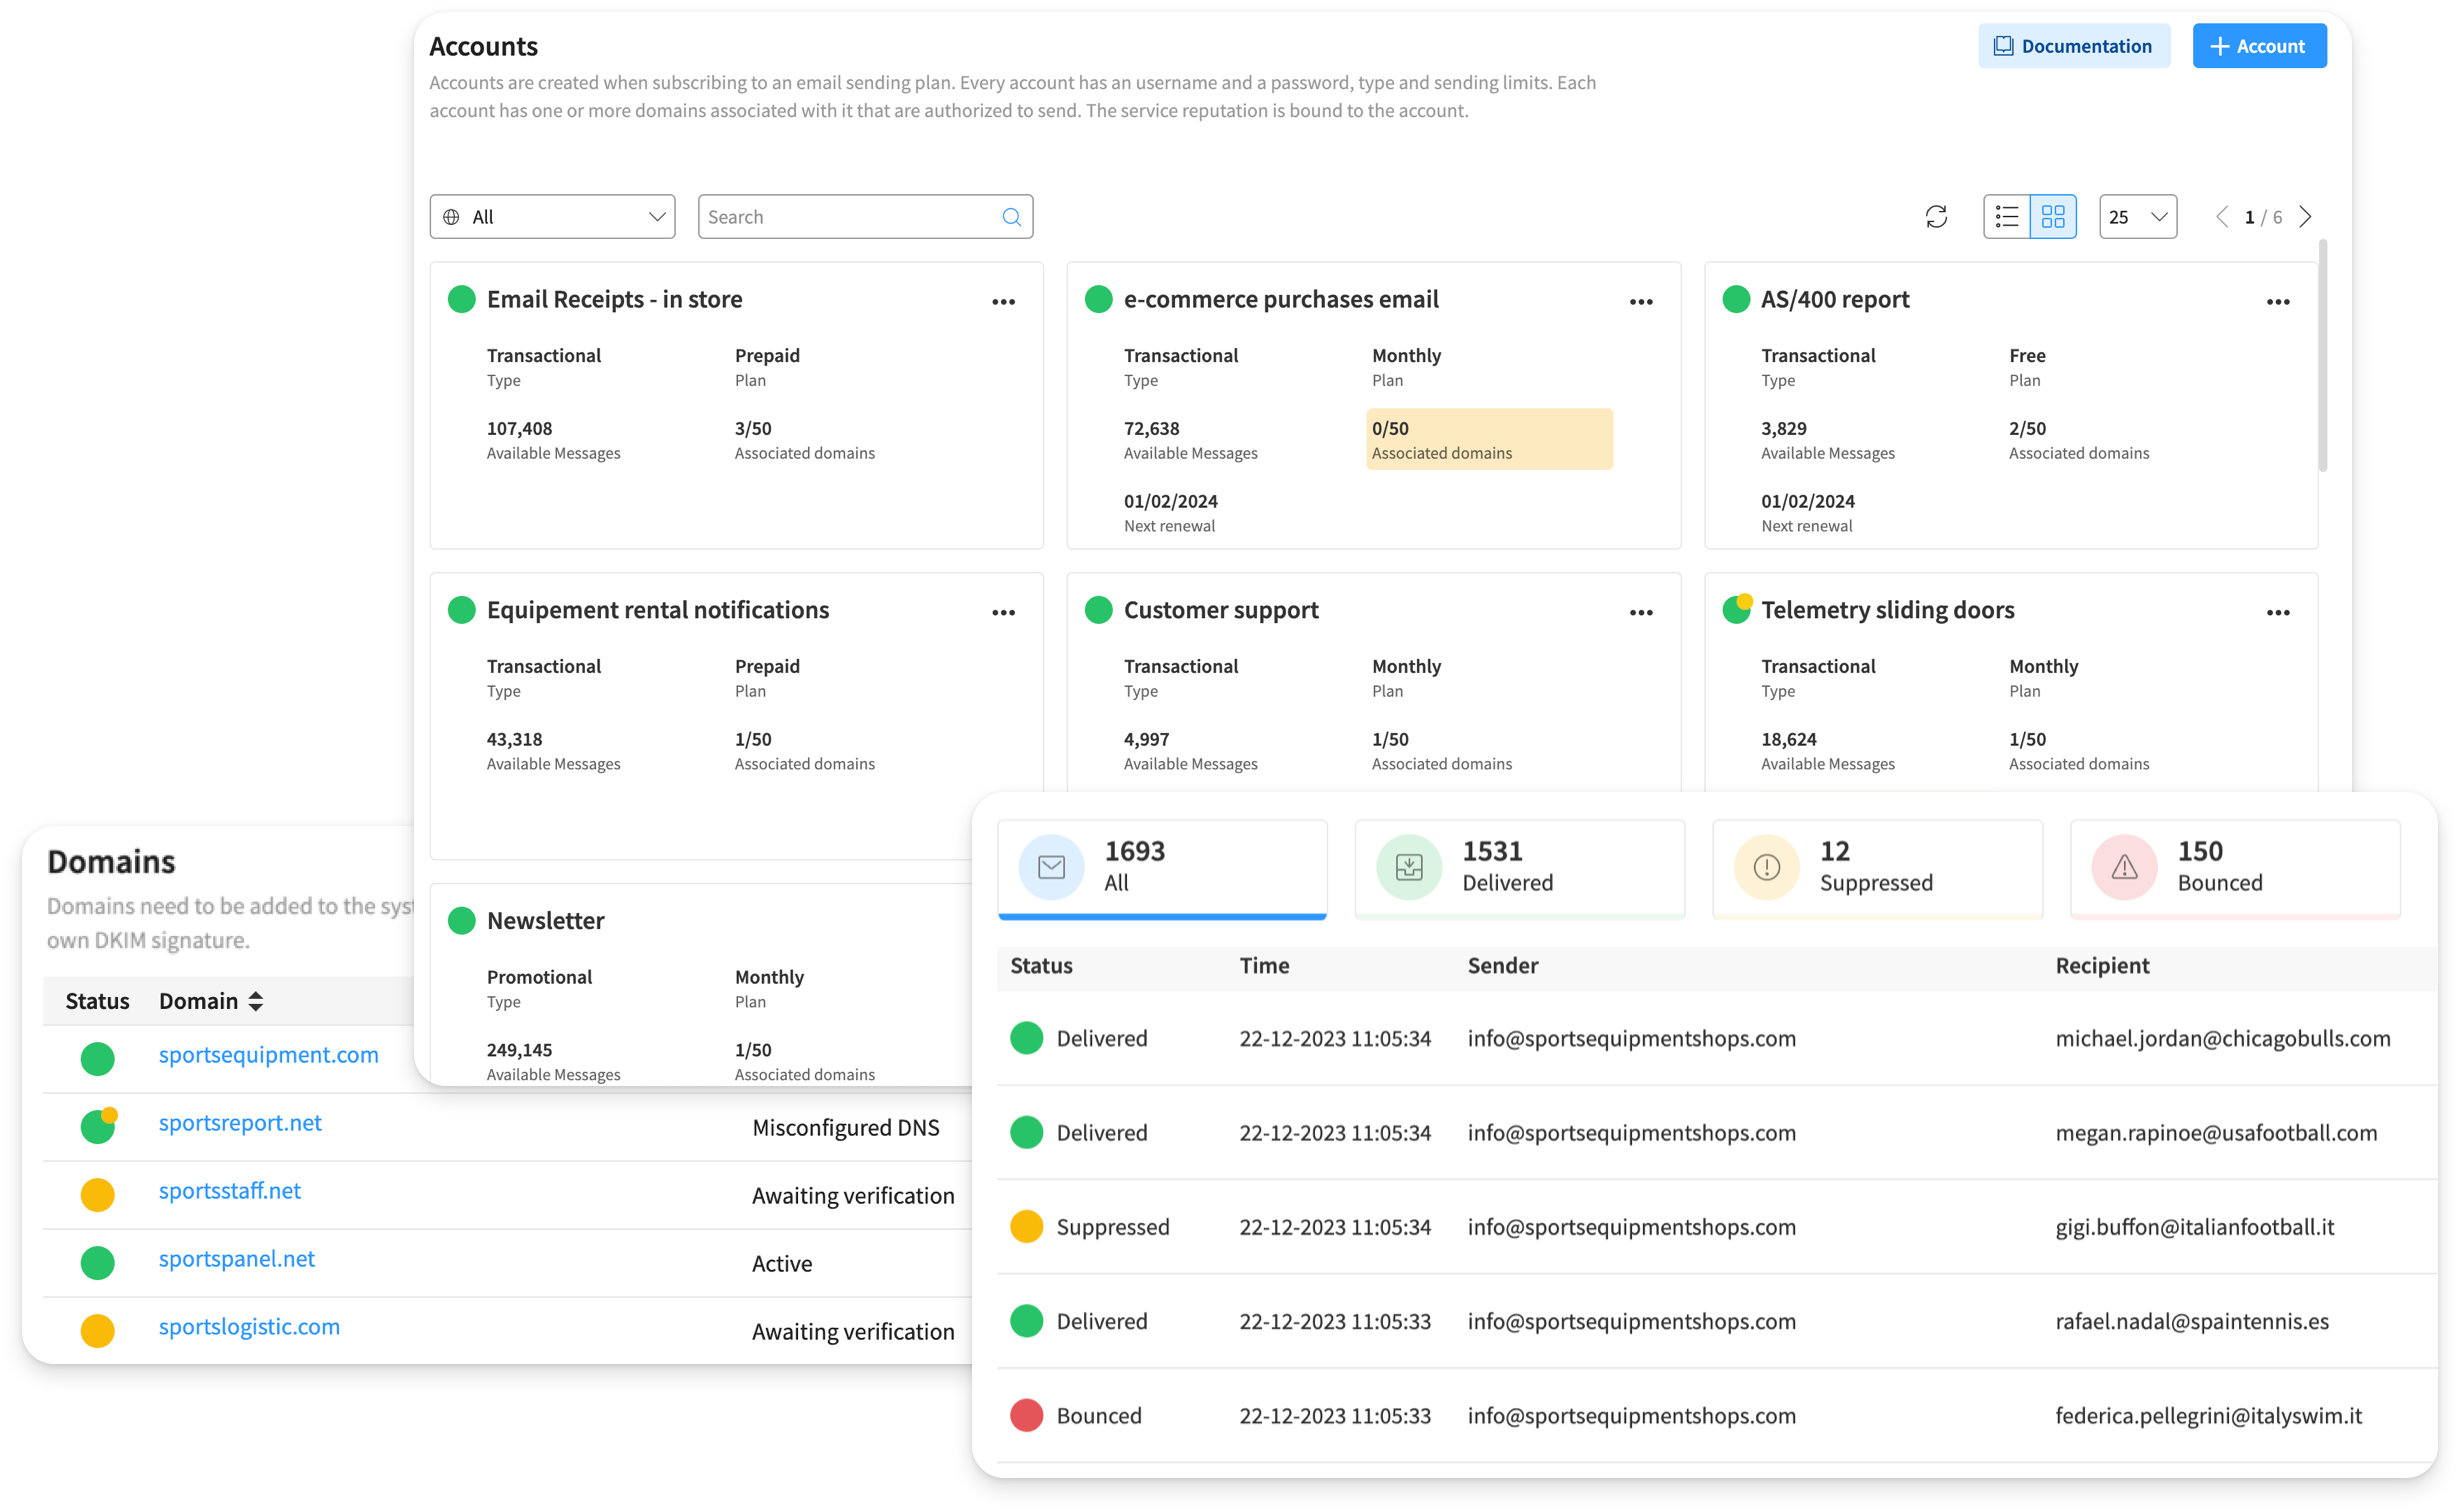The image size is (2460, 1510).
Task: Sort by Domain column arrows
Action: click(x=256, y=1001)
